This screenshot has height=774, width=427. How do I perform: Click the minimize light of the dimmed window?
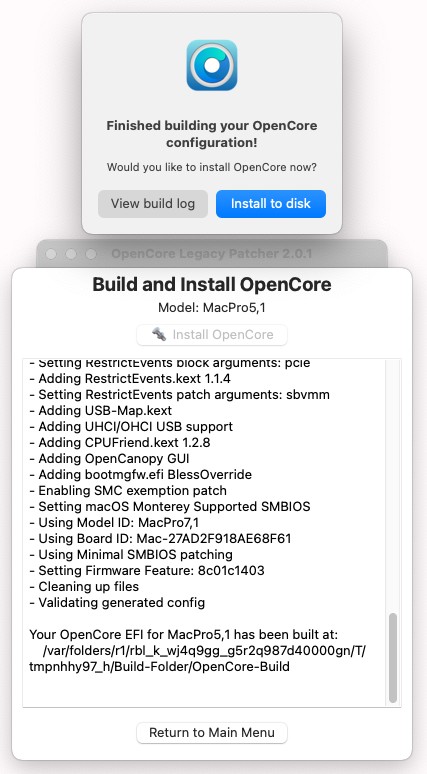pyautogui.click(x=71, y=254)
